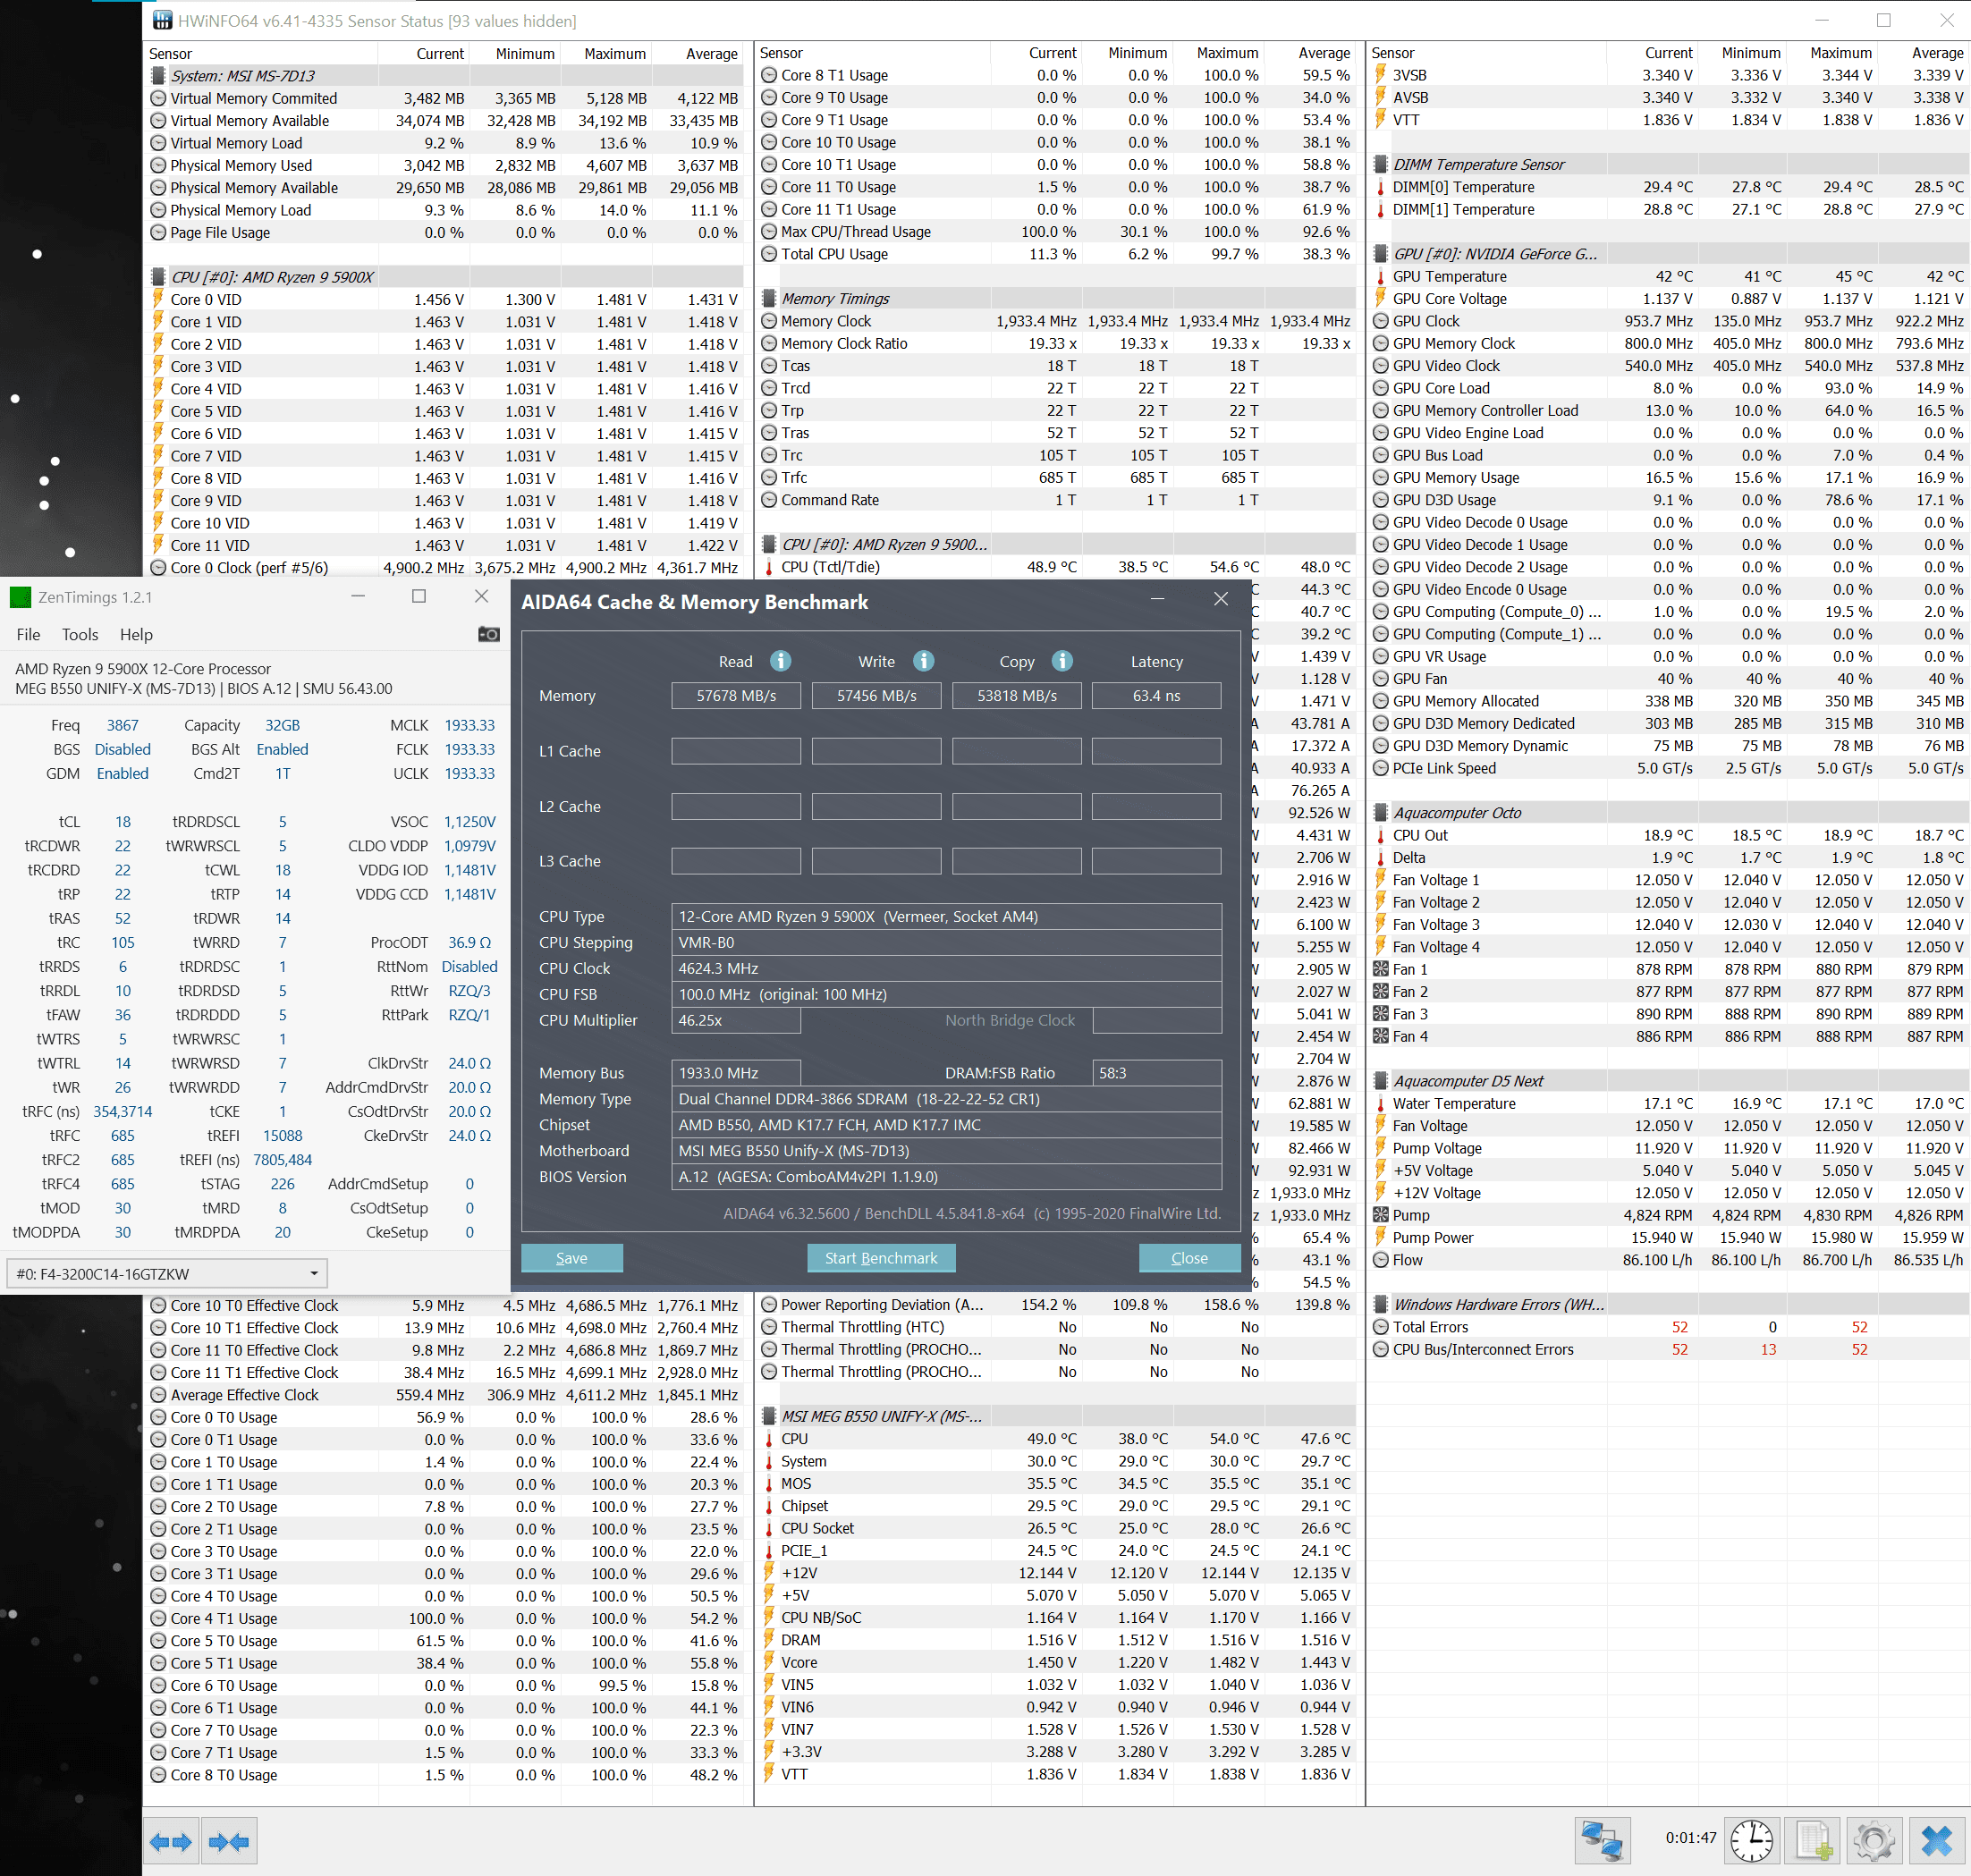Open the ZenTimings File menu
This screenshot has width=1971, height=1876.
click(x=28, y=634)
